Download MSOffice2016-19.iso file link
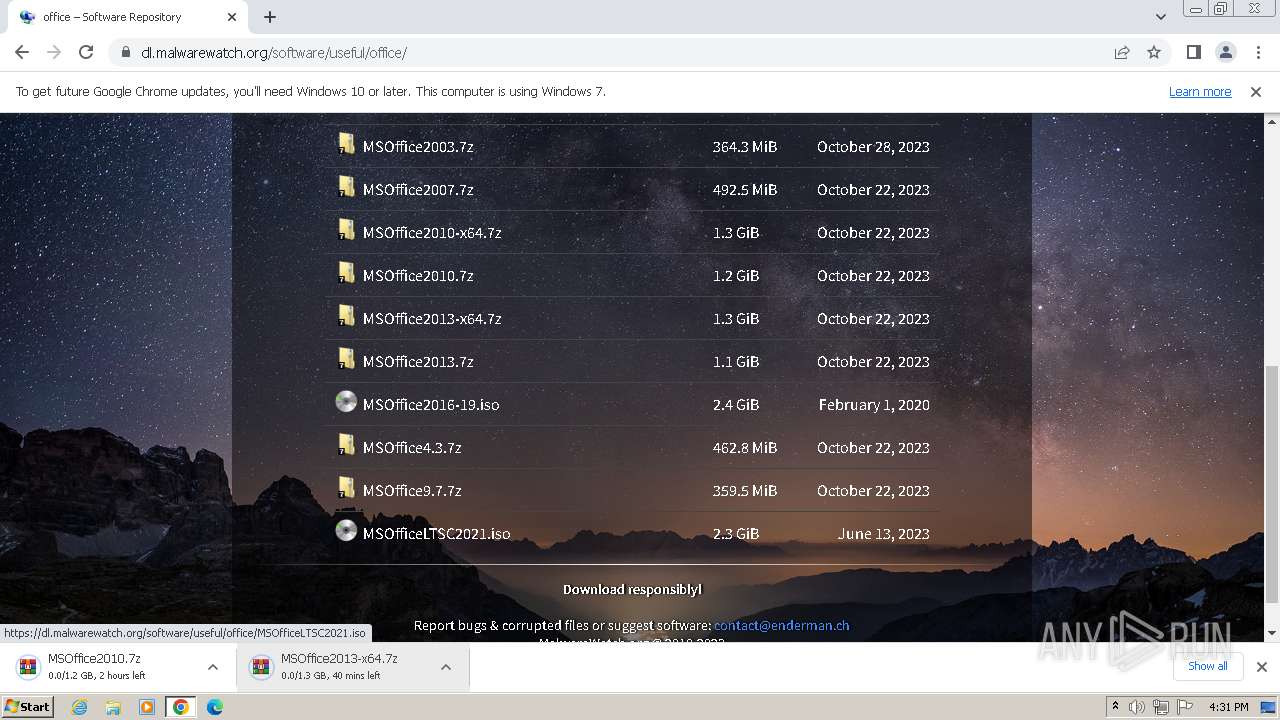 431,404
